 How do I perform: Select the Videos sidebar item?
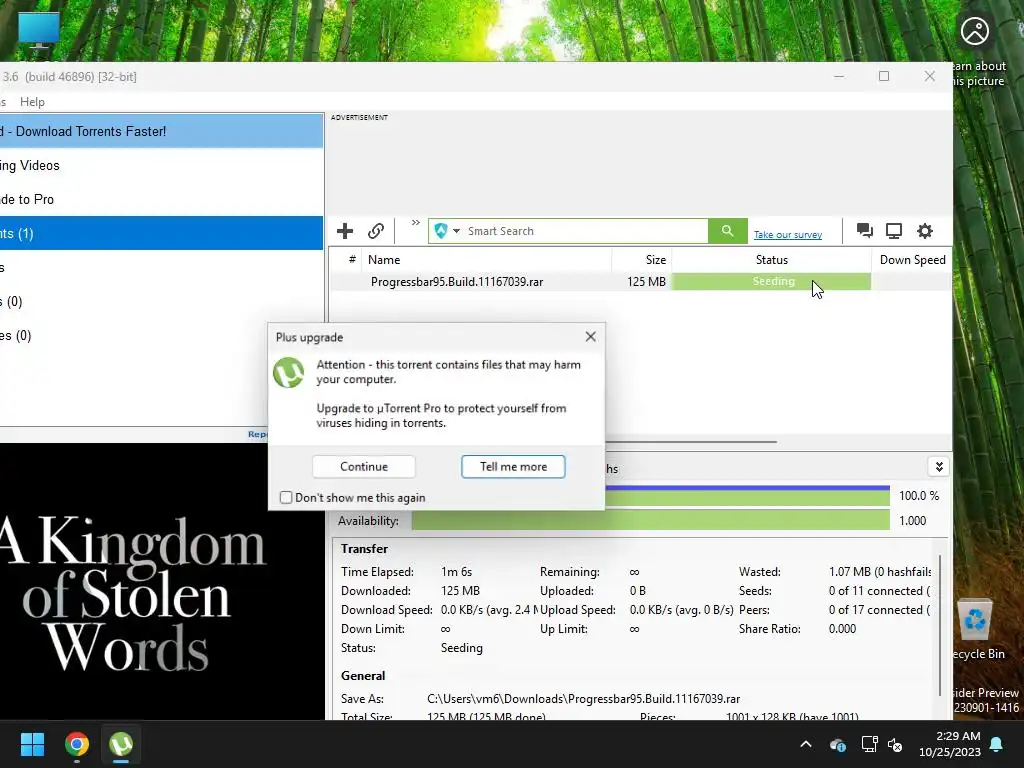click(161, 165)
